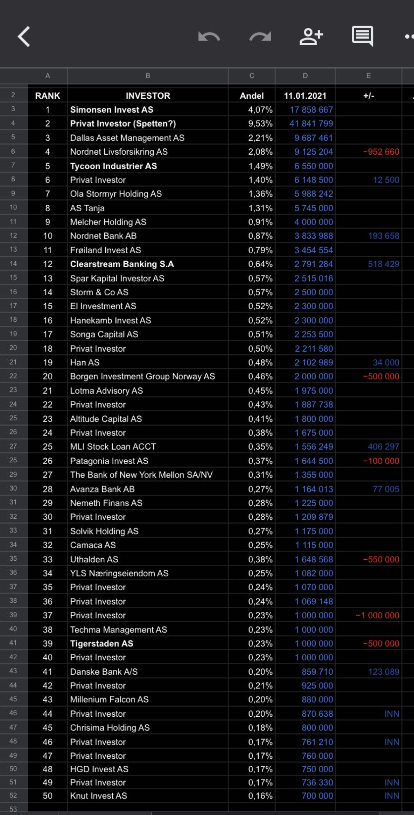Select cell Clearstream Banking S.A

point(148,264)
